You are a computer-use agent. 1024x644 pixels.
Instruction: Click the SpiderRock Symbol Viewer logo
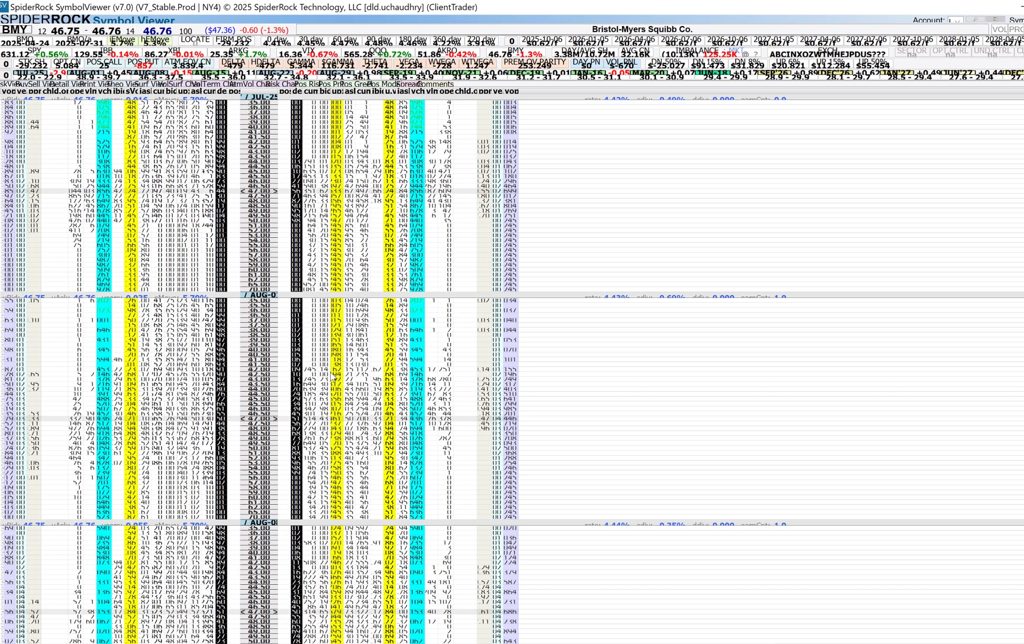(88, 20)
